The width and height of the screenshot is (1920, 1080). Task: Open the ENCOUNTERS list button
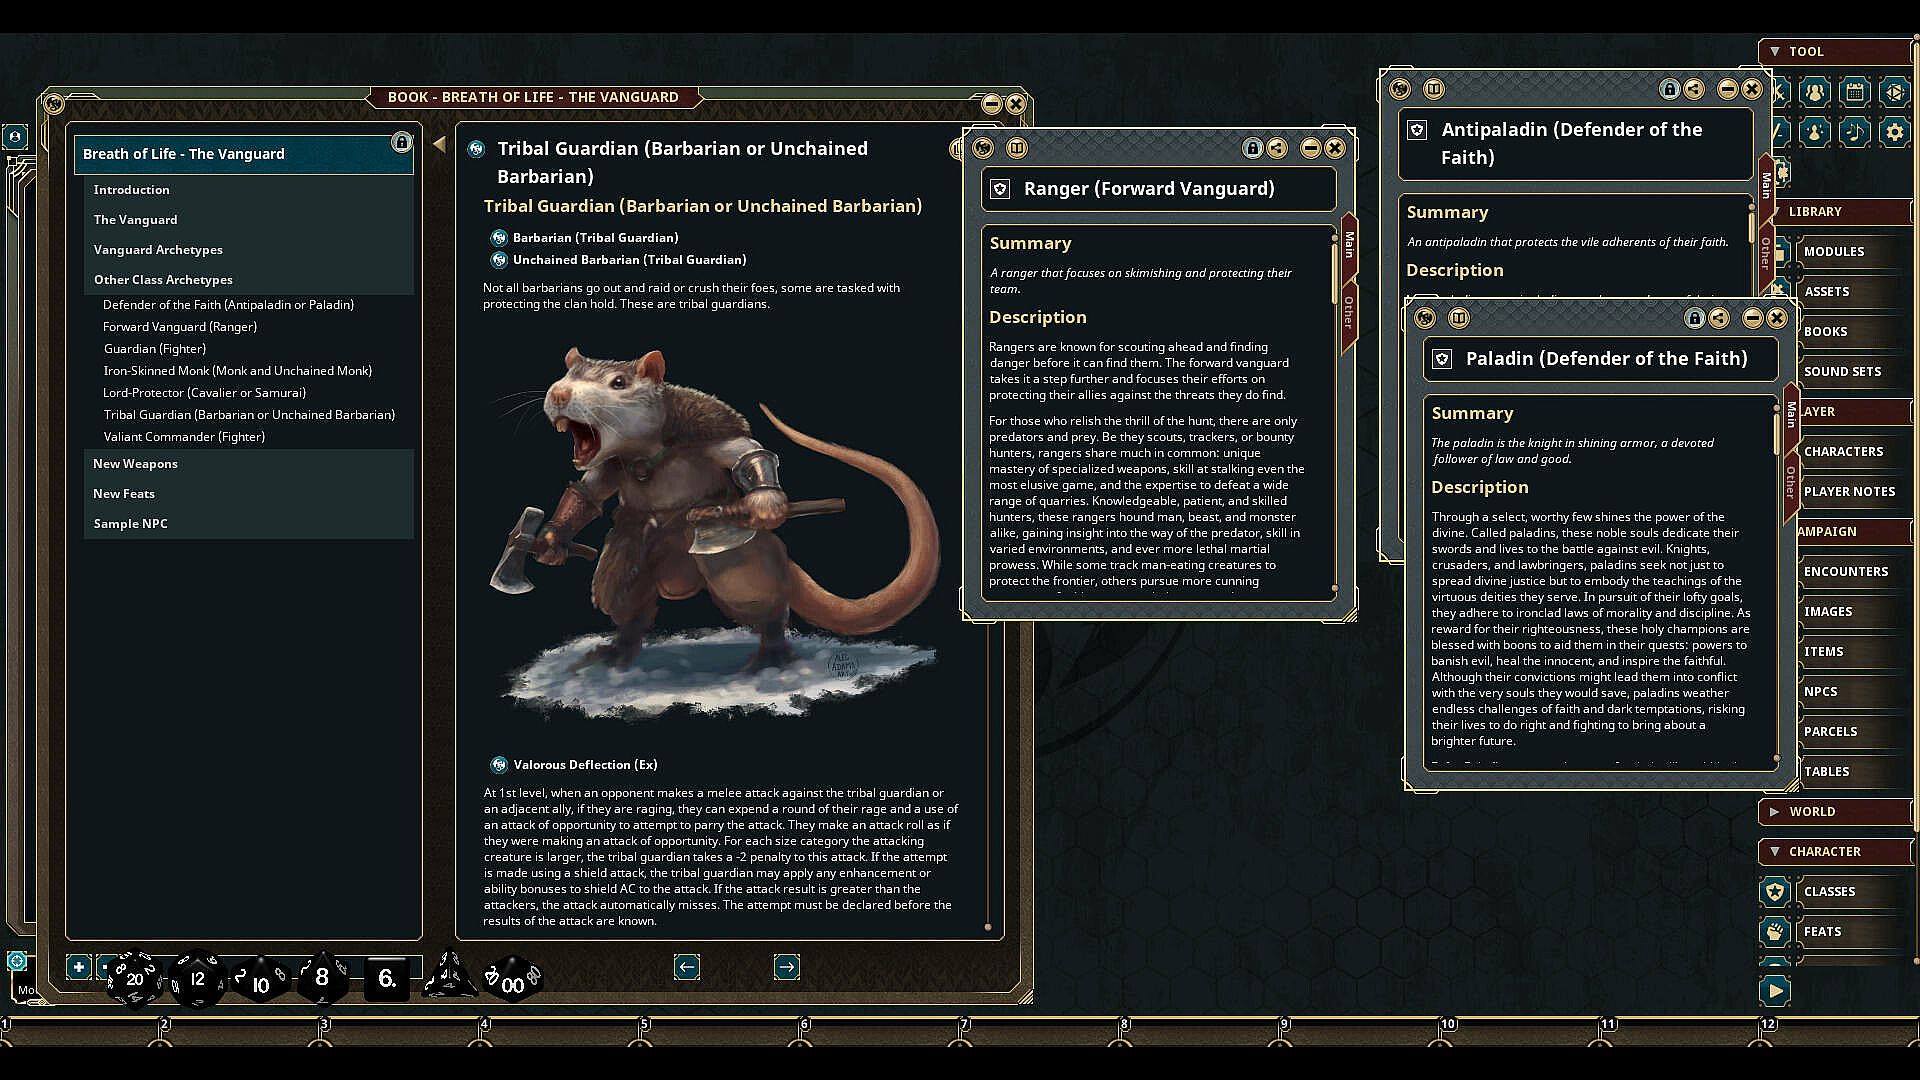coord(1845,572)
